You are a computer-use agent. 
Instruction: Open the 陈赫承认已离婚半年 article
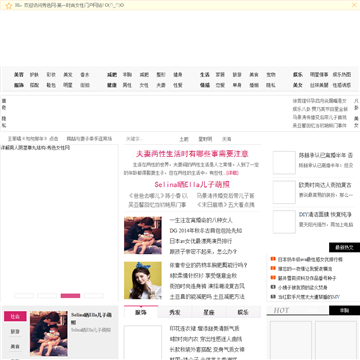click(326, 155)
